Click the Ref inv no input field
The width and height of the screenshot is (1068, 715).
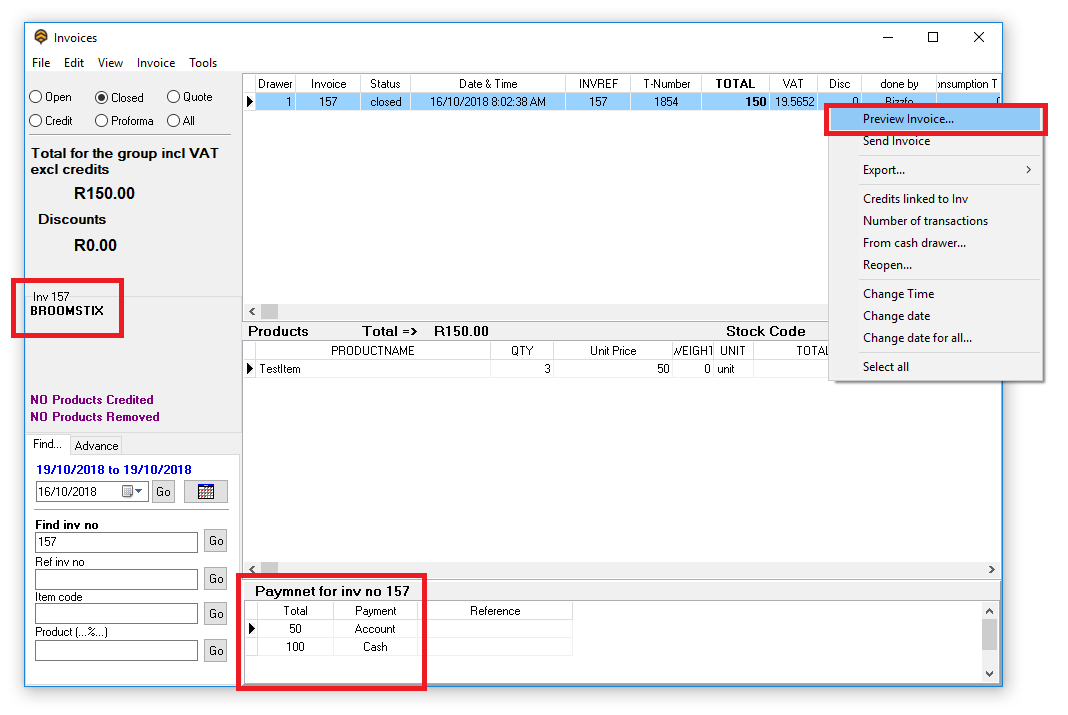tap(116, 579)
